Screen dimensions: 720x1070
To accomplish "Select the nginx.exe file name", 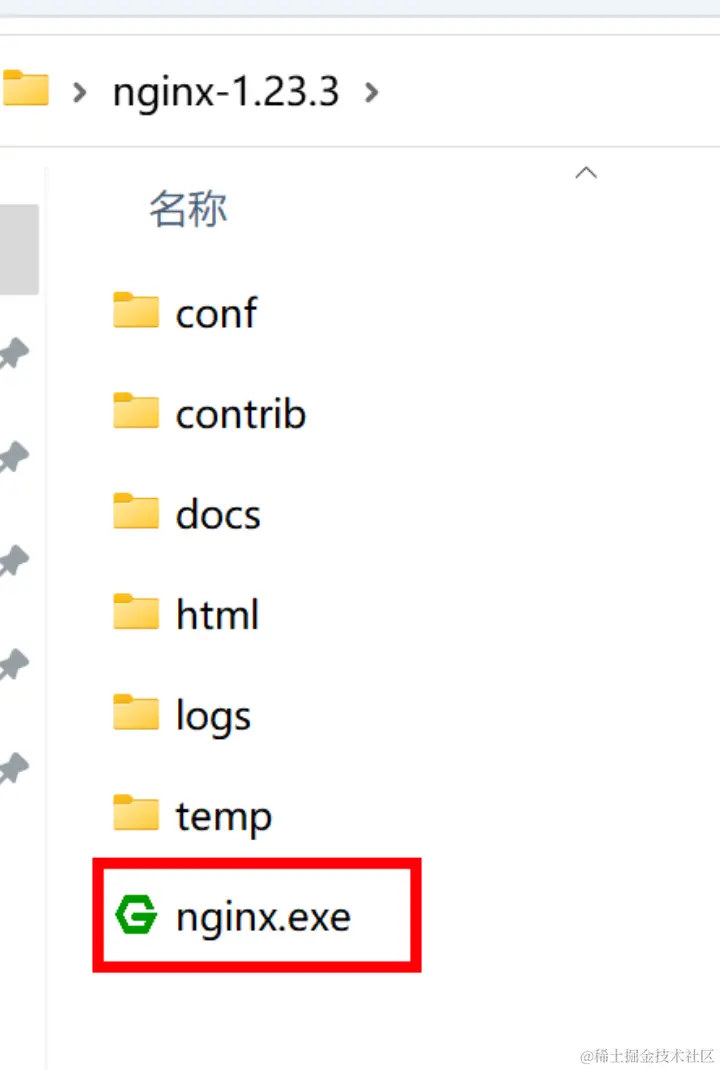I will [x=263, y=916].
